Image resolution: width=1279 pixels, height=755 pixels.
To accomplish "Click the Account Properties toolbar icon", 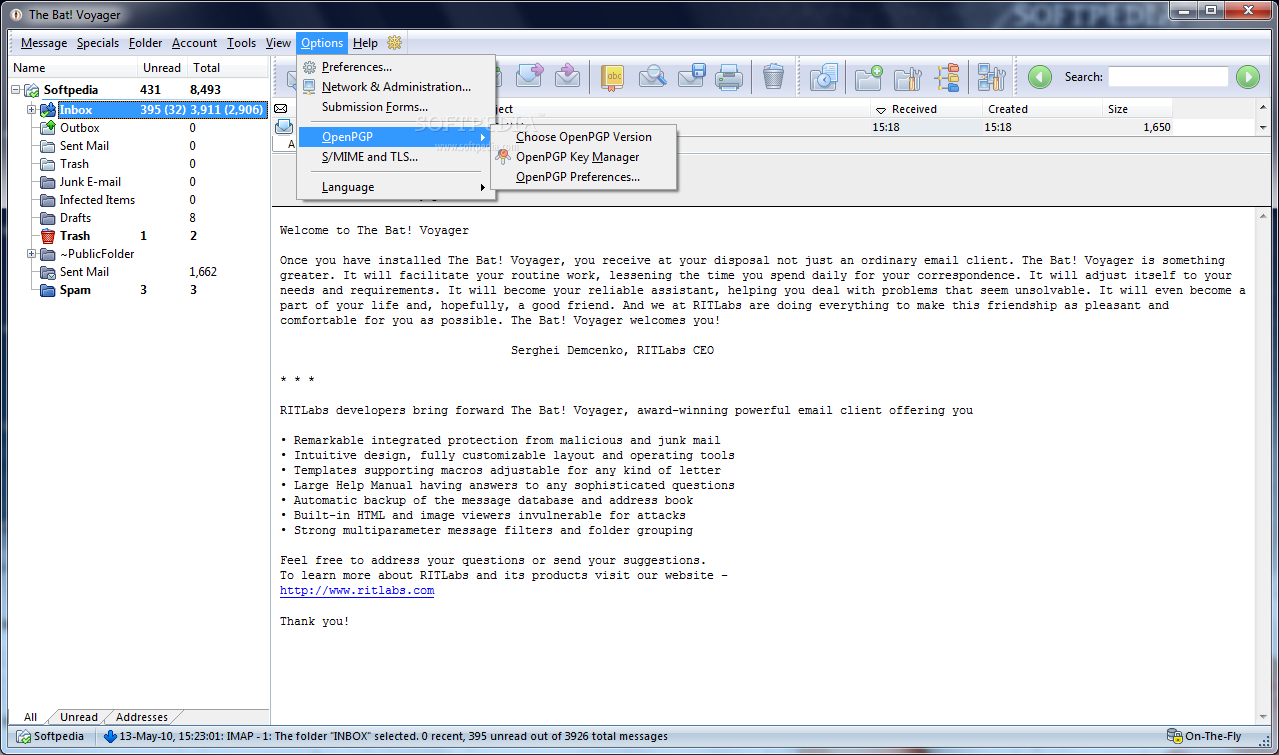I will pyautogui.click(x=991, y=76).
